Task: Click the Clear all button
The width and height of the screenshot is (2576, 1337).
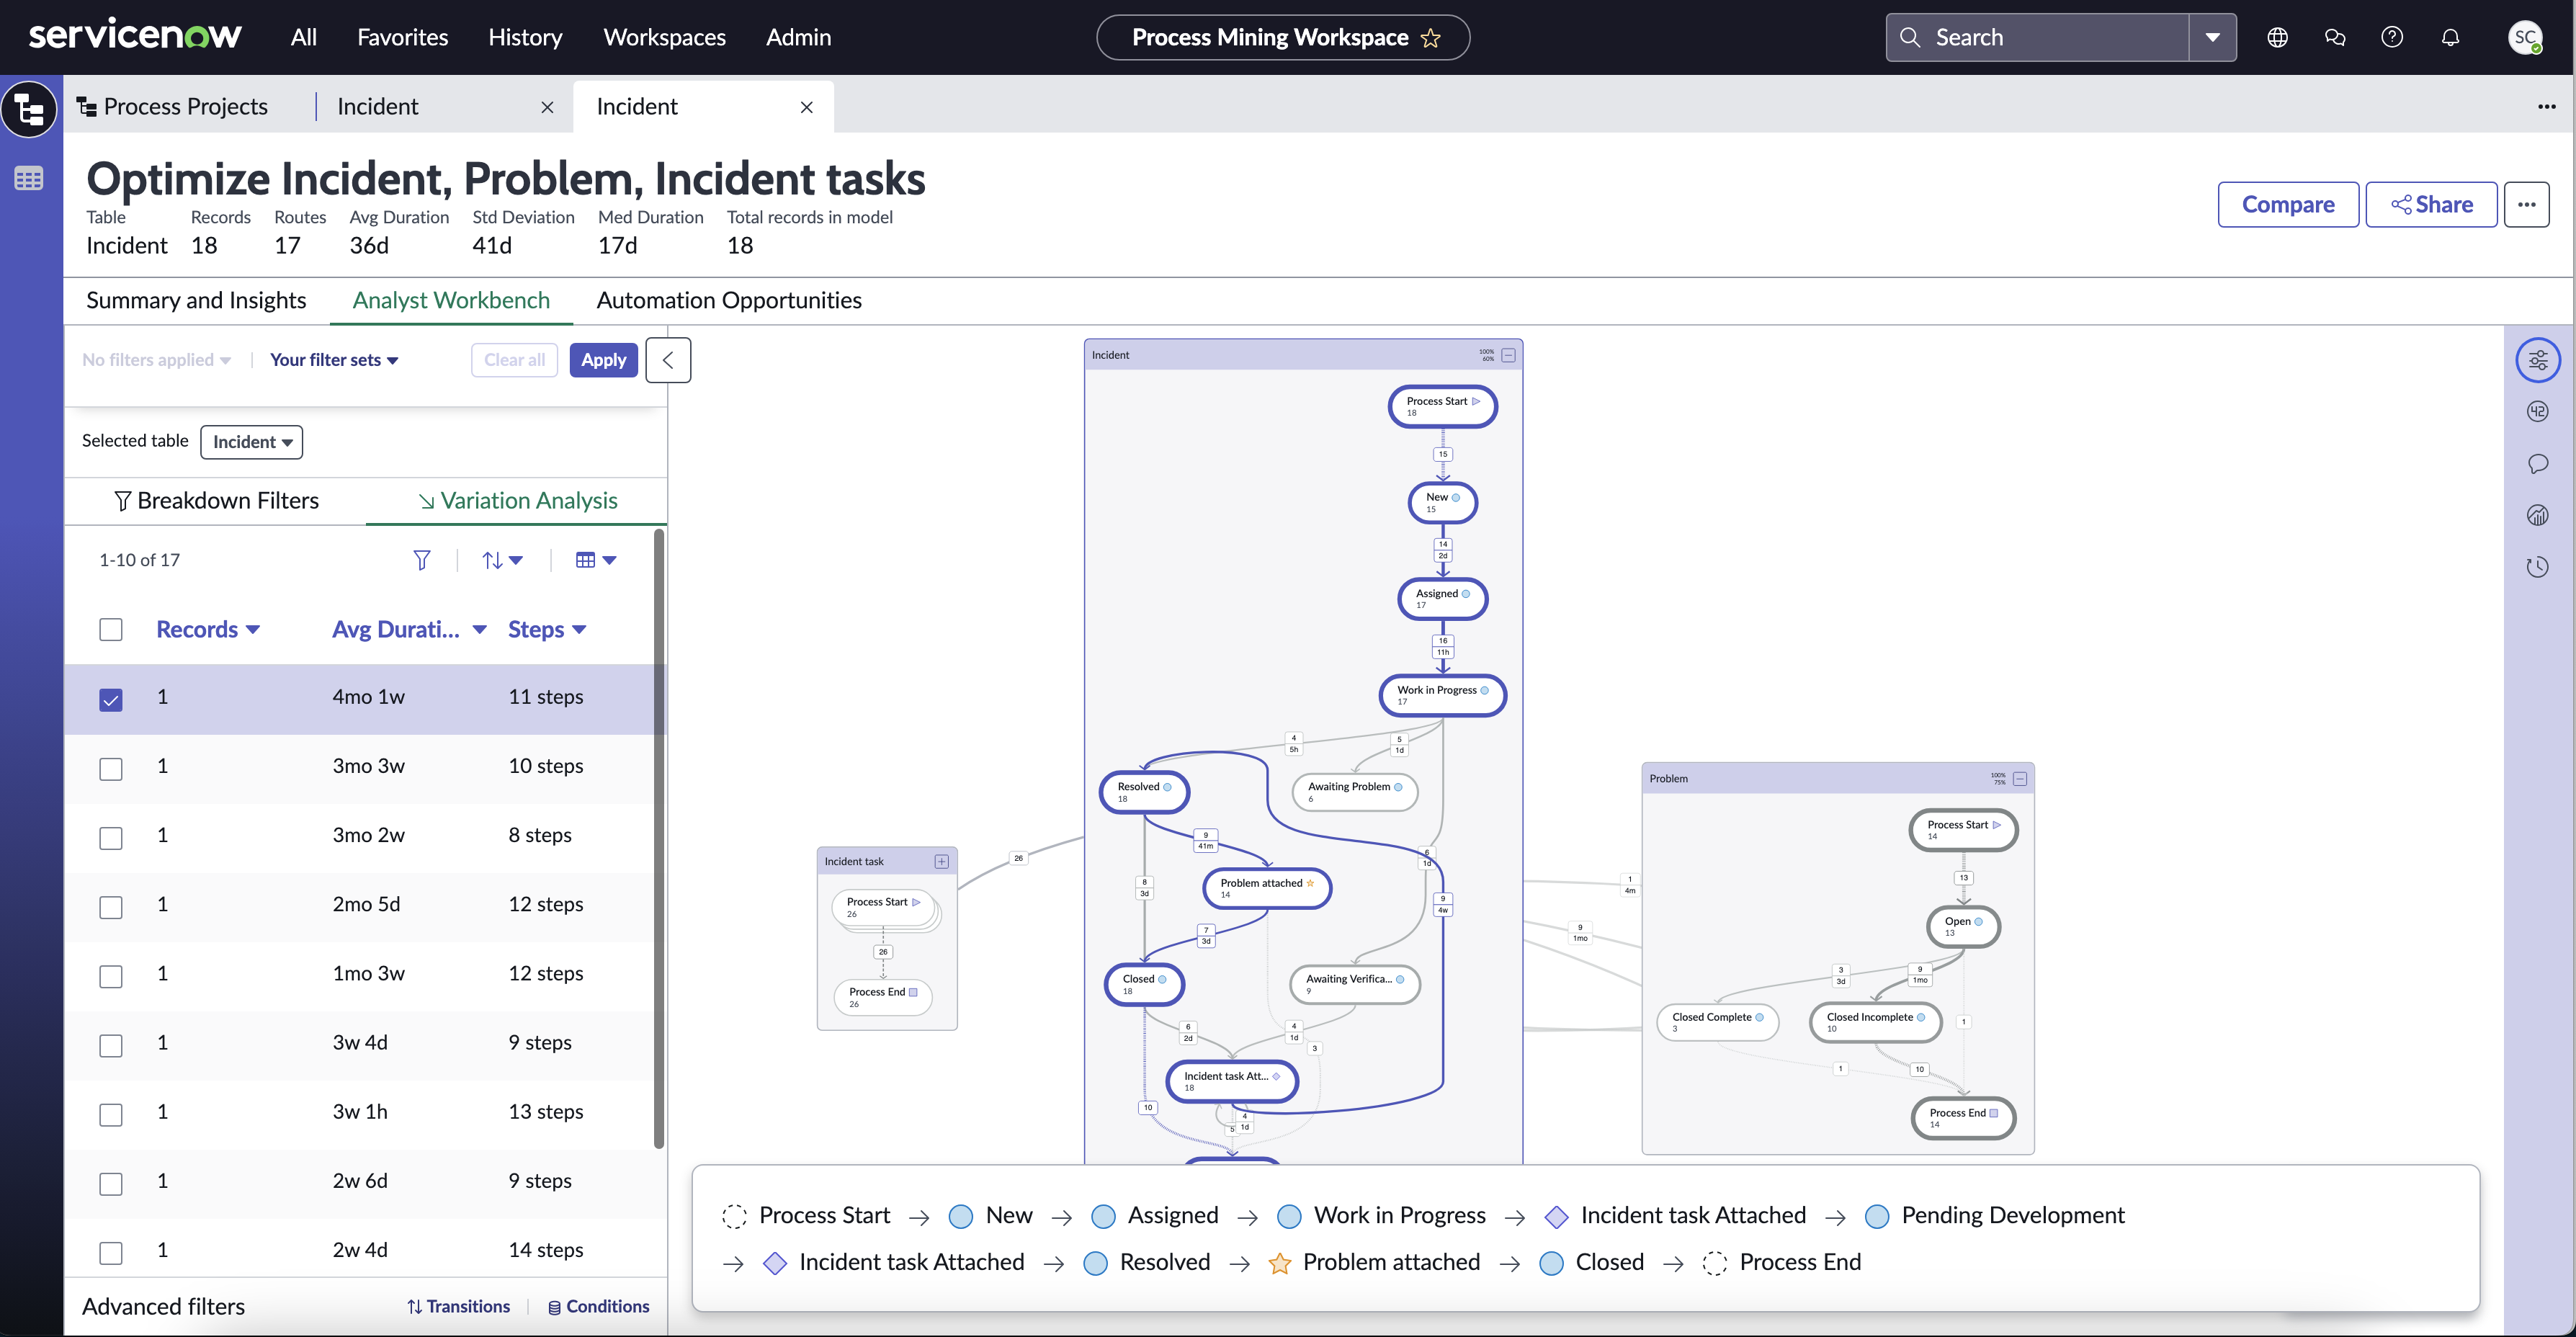Action: (x=515, y=360)
